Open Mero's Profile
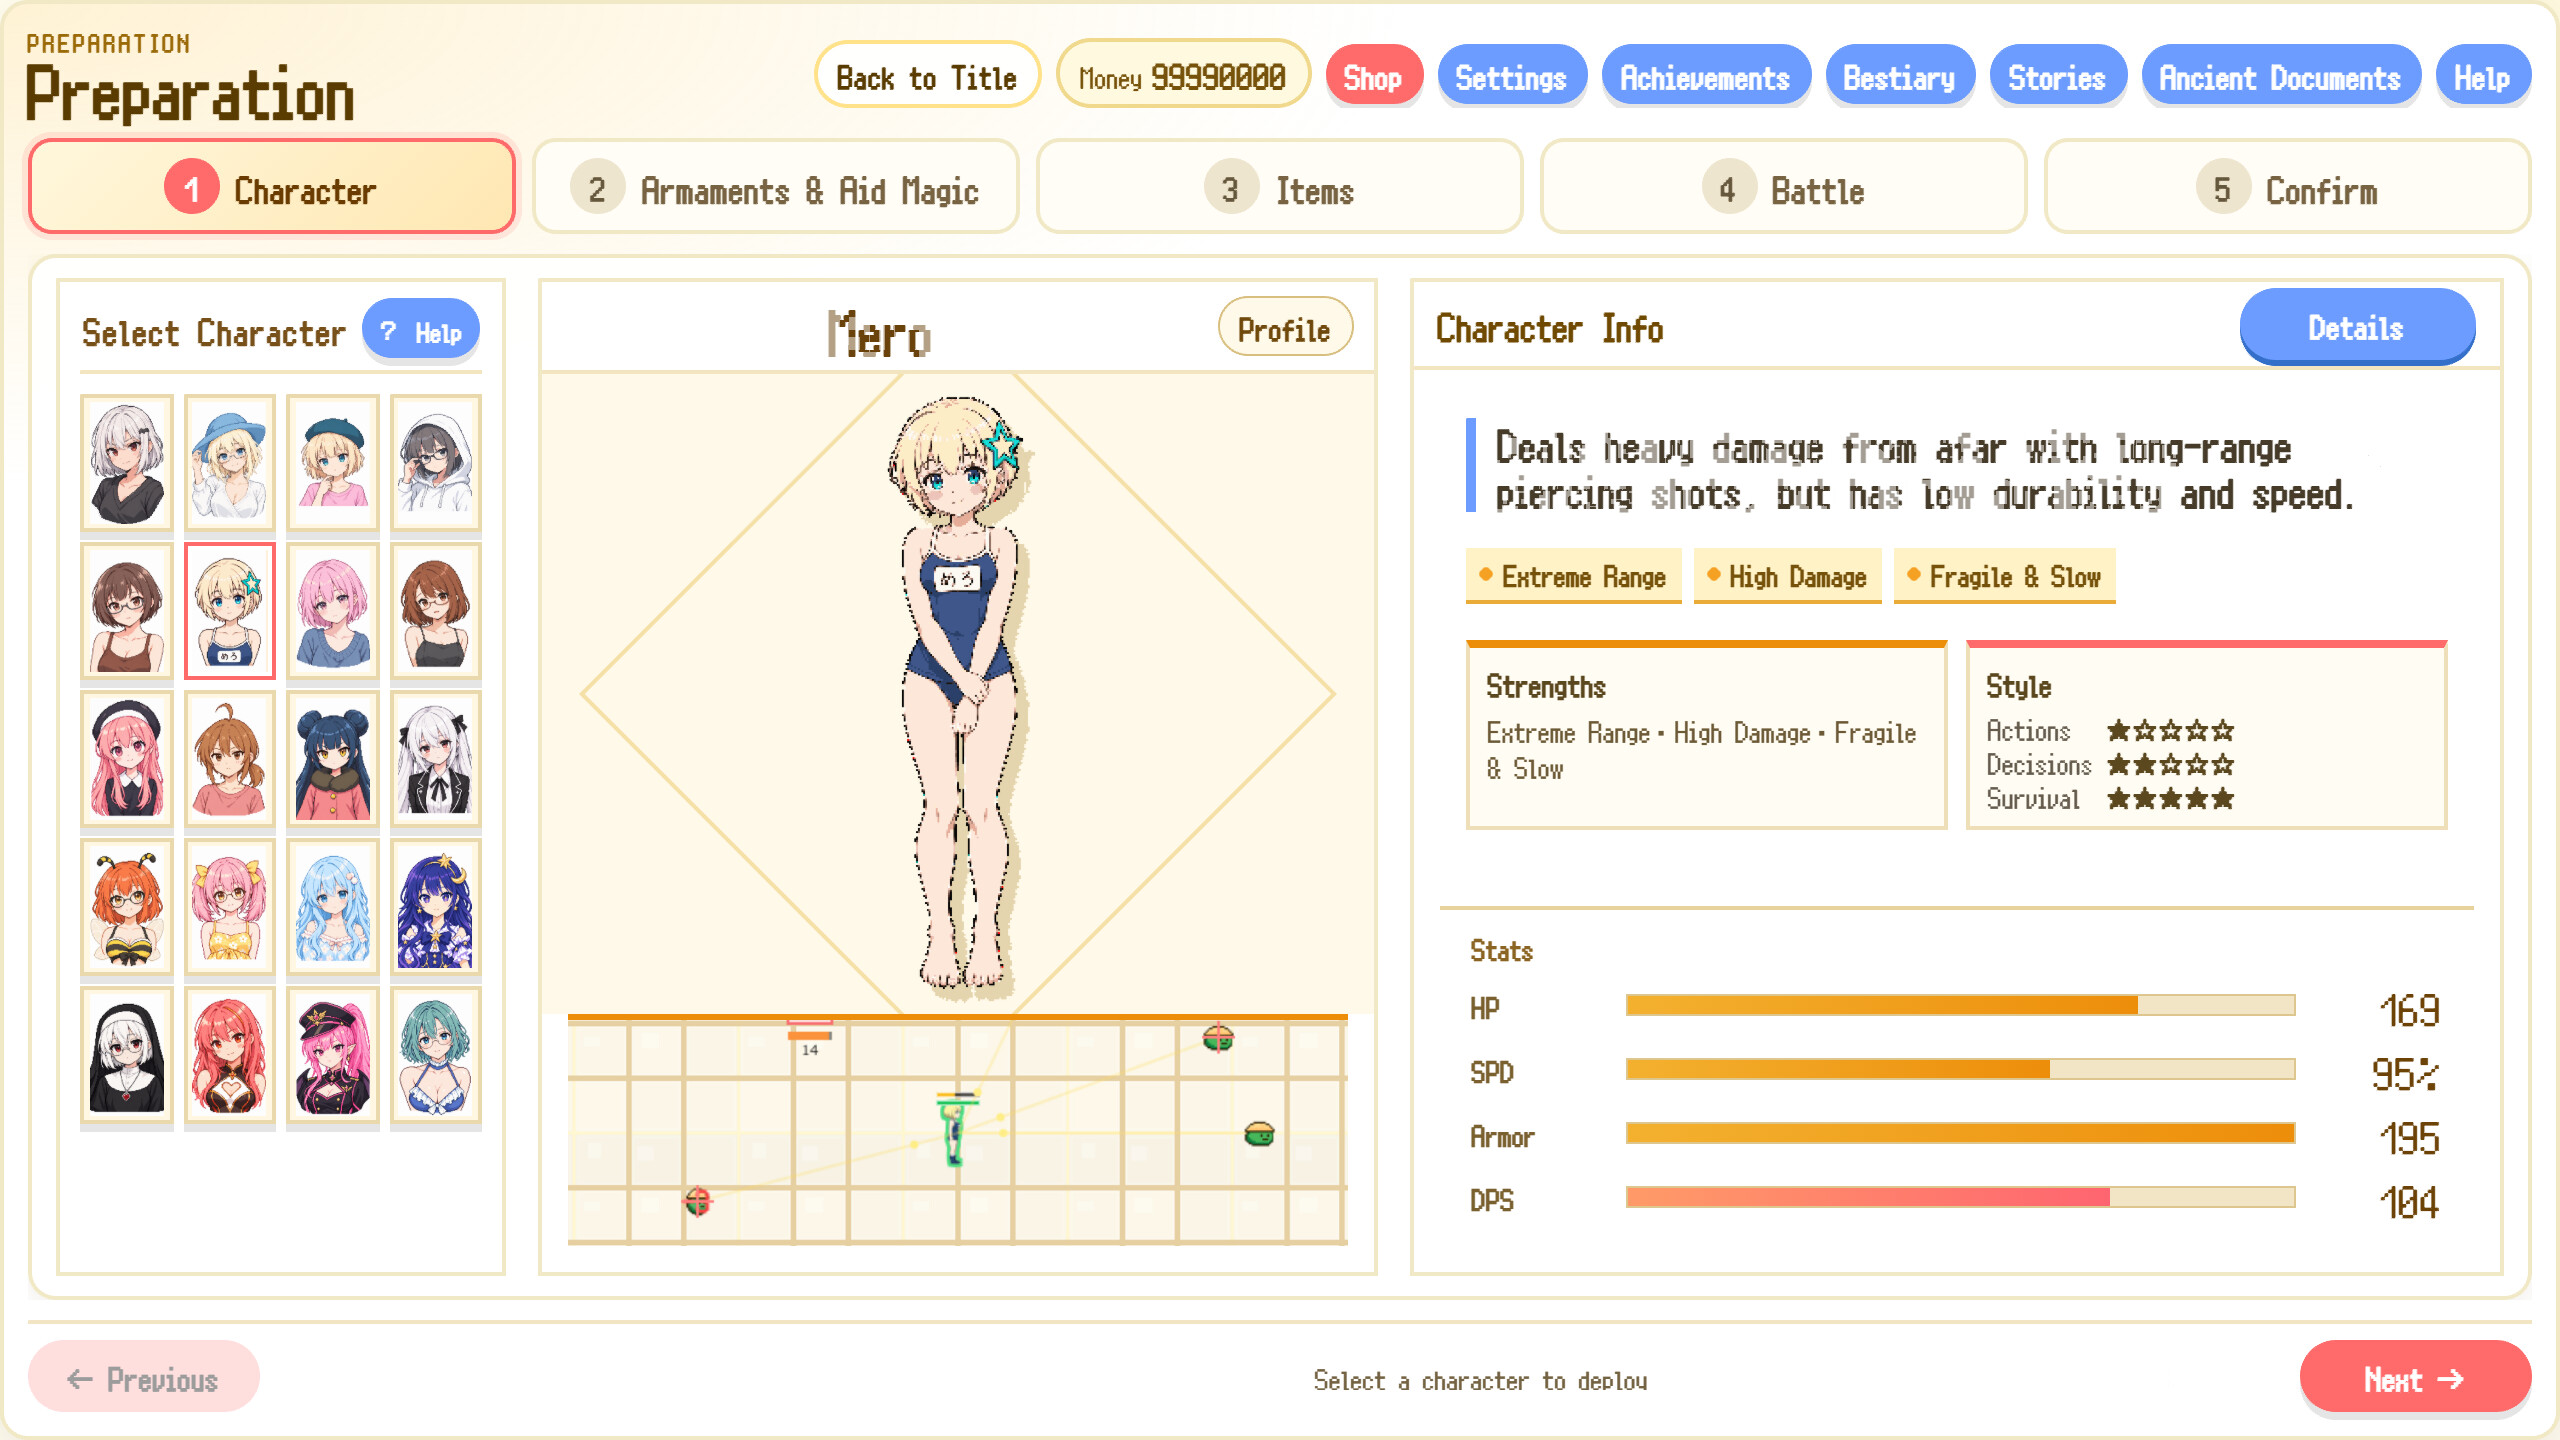This screenshot has width=2560, height=1440. [1285, 328]
